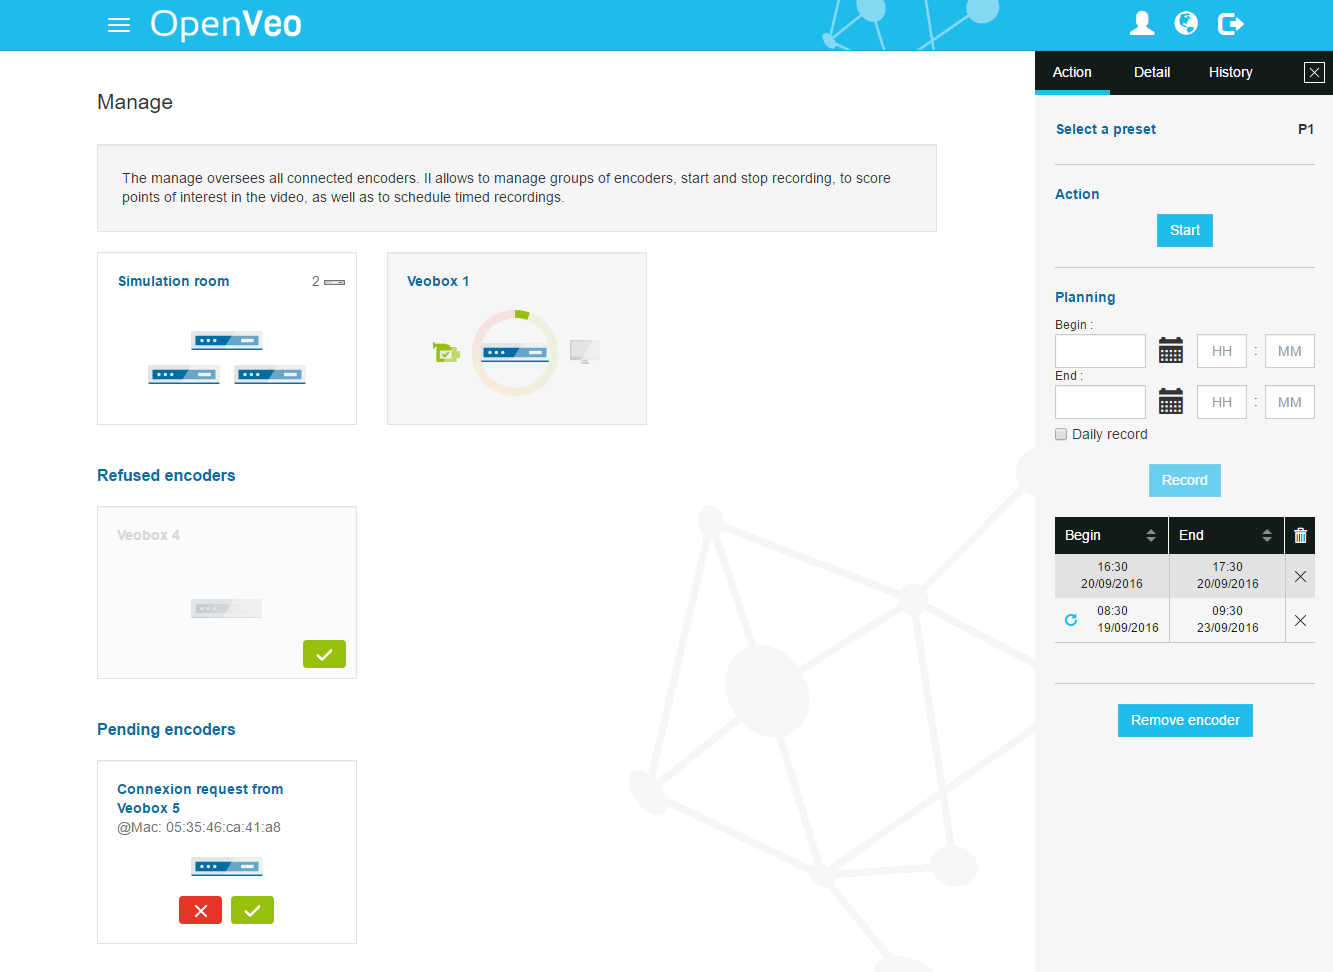
Task: Enable the Daily record checkbox
Action: [1061, 433]
